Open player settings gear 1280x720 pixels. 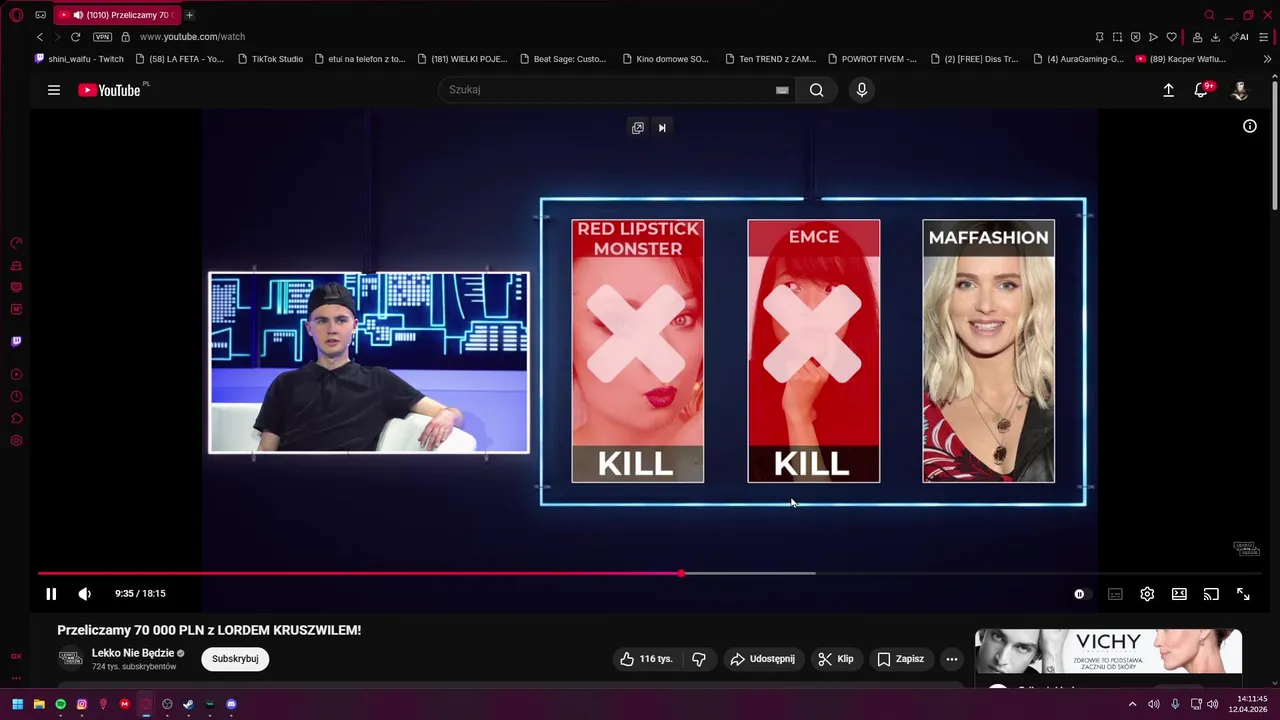(1147, 594)
